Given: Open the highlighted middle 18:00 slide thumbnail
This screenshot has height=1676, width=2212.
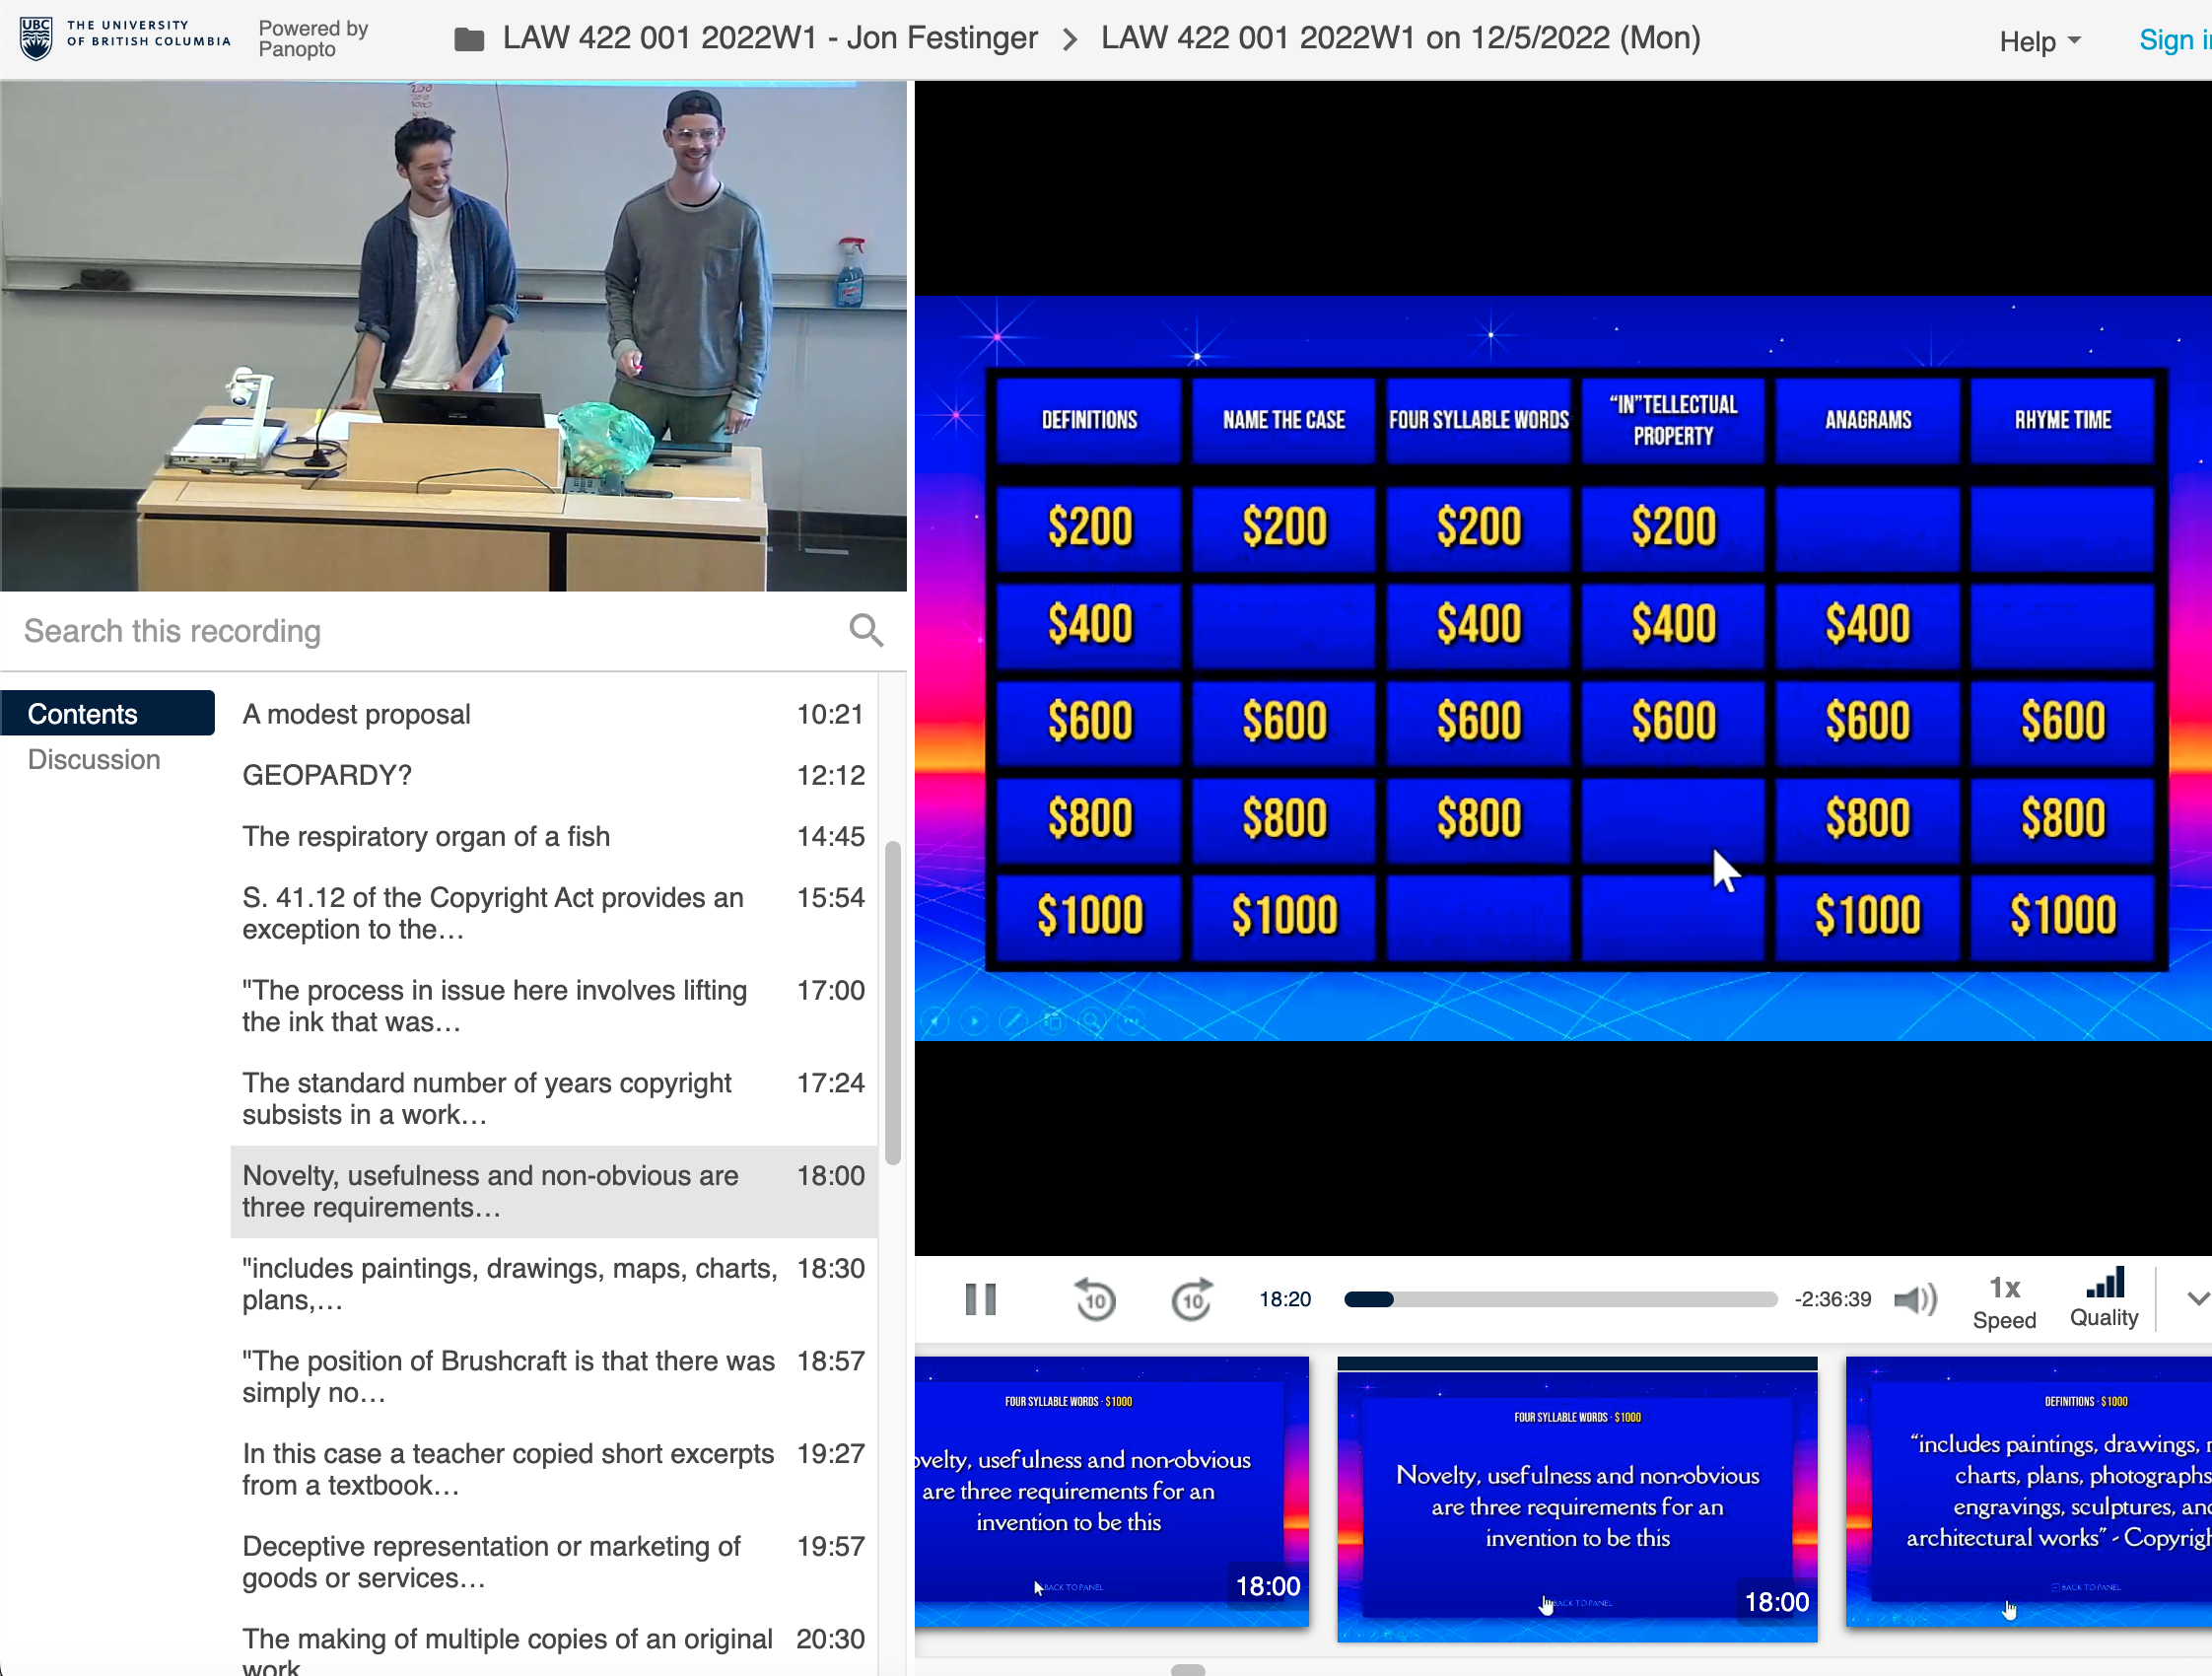Looking at the screenshot, I should click(1577, 1499).
